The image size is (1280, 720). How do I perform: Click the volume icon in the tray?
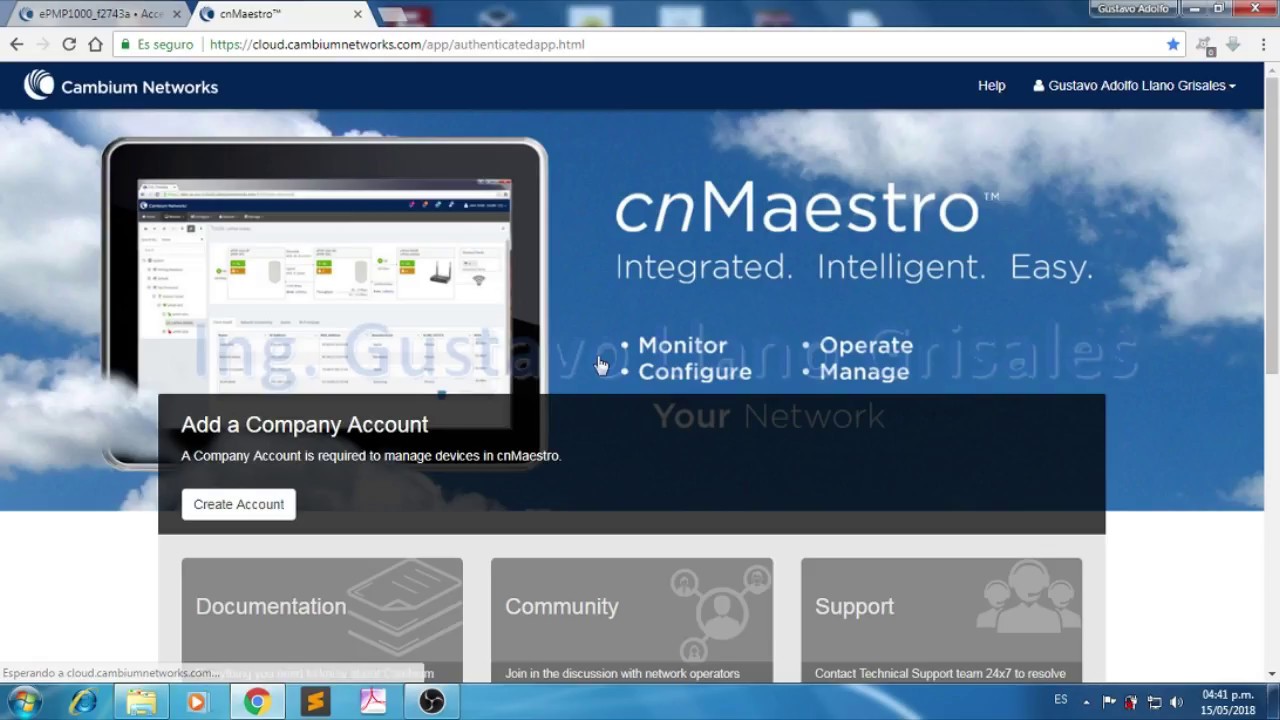(1176, 702)
